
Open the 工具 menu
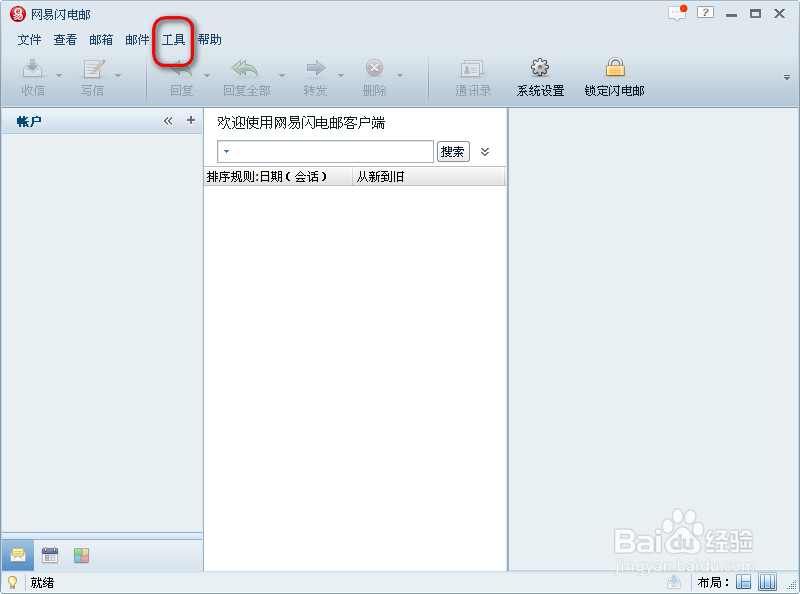click(173, 40)
